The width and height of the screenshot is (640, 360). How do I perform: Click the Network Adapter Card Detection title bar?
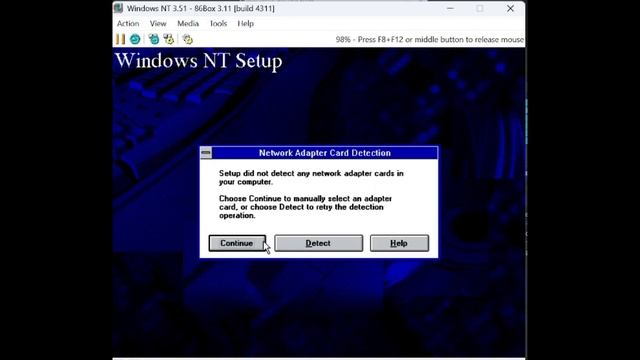click(324, 153)
